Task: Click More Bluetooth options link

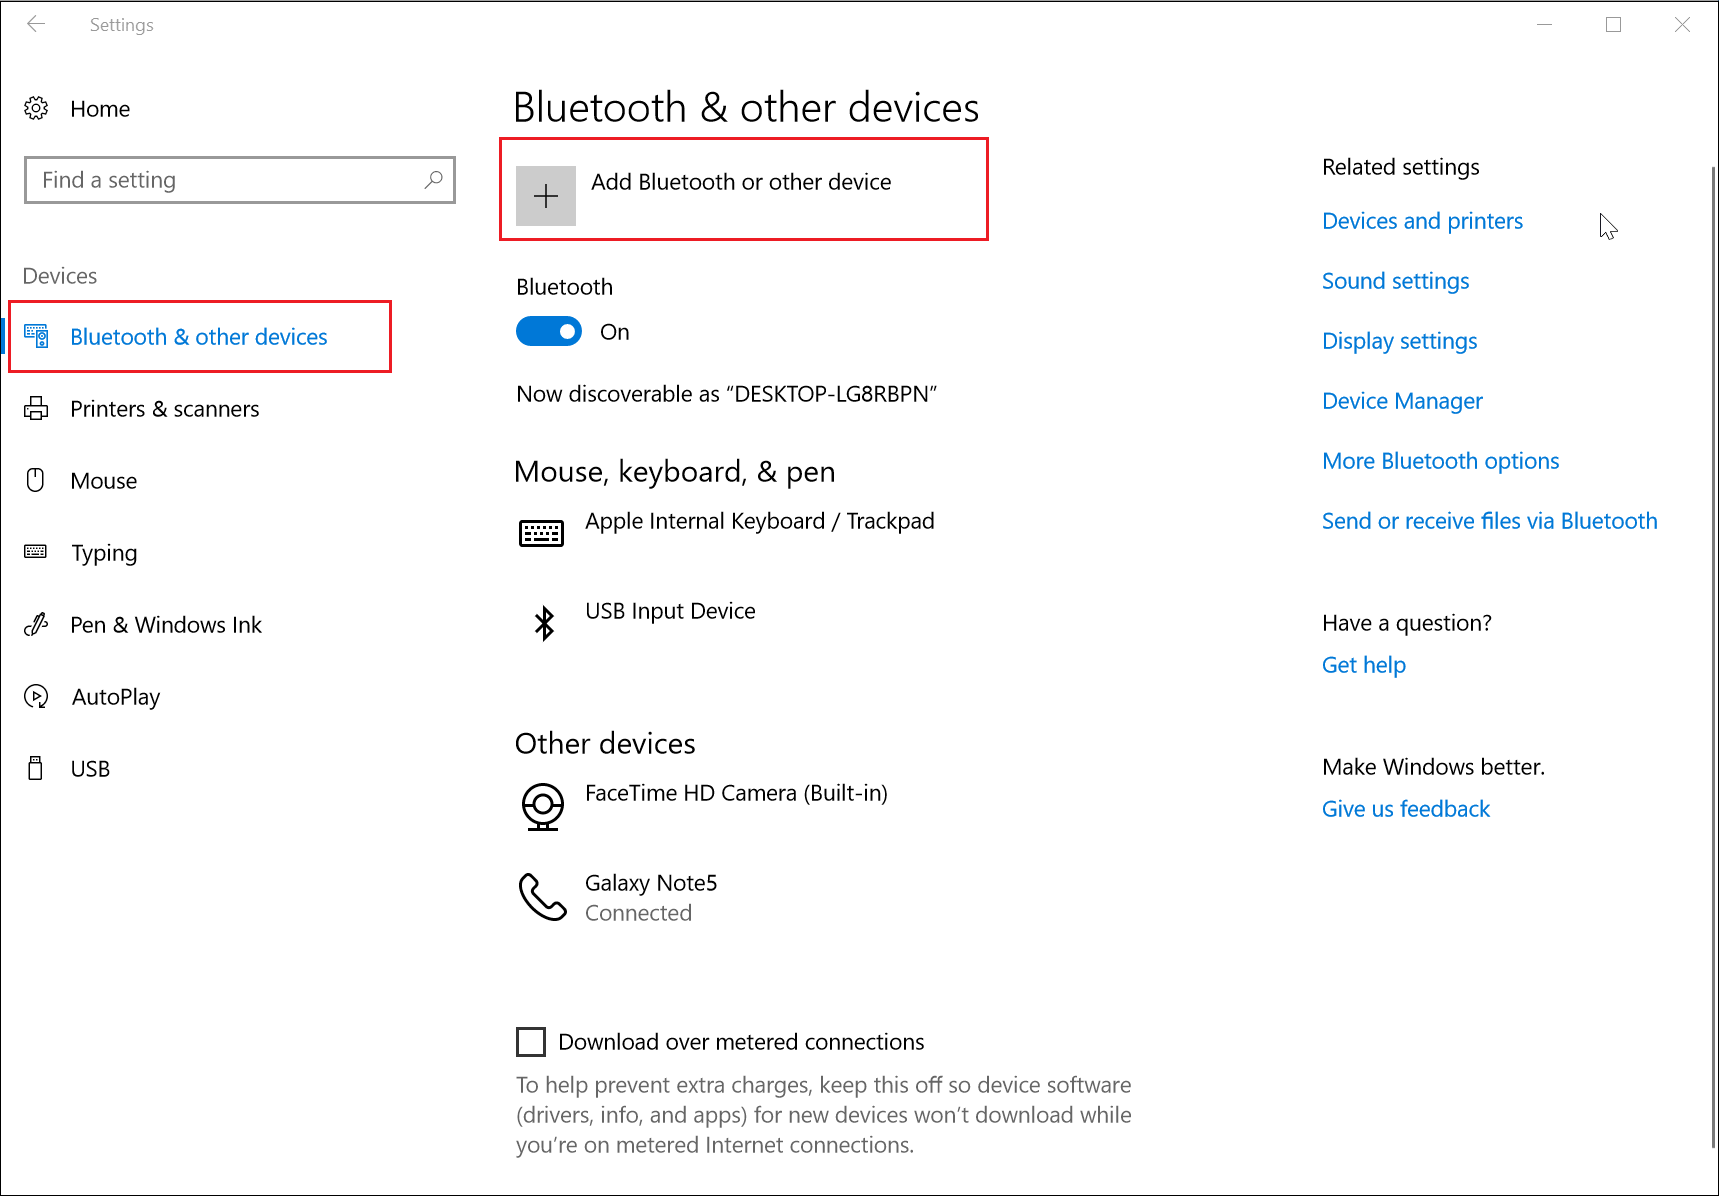Action: [x=1440, y=461]
